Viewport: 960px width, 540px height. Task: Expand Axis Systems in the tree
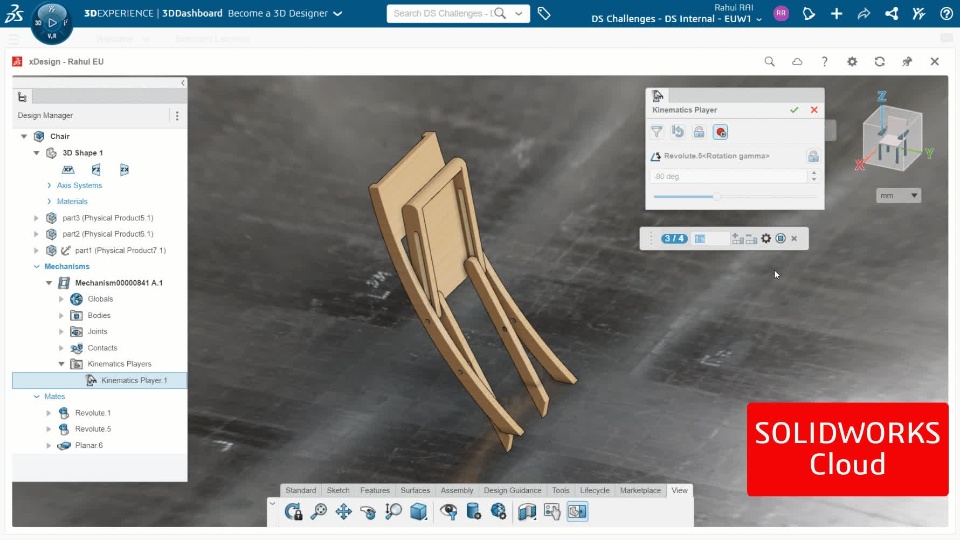pos(49,185)
